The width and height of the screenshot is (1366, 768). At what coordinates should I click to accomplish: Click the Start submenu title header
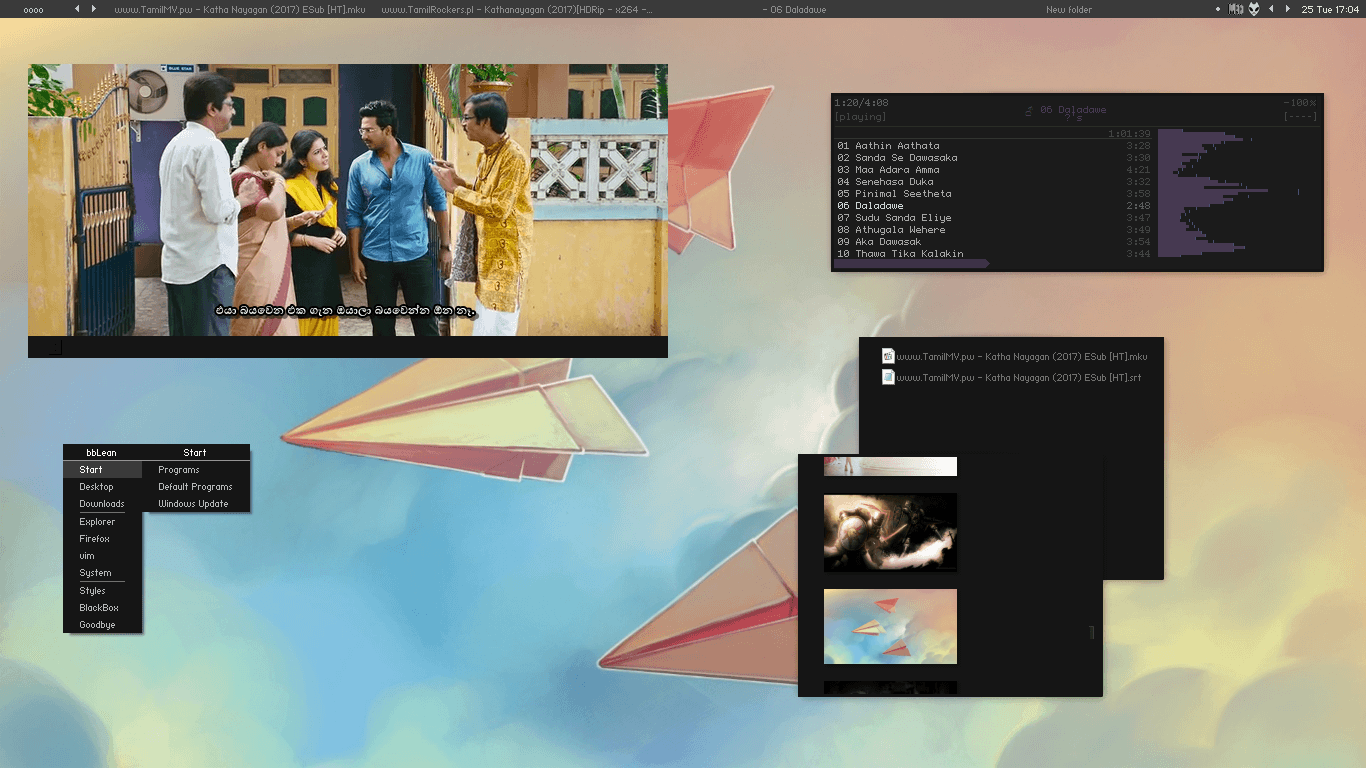195,453
